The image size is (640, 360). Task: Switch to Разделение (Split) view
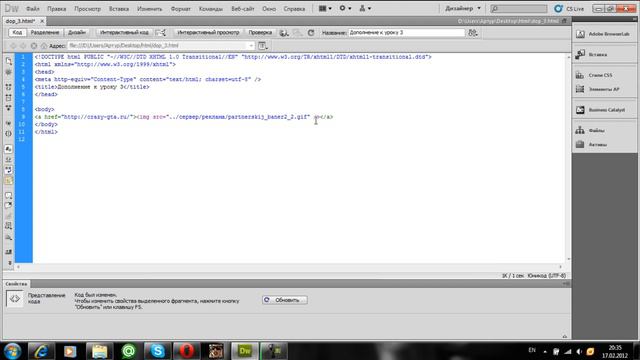coord(45,32)
